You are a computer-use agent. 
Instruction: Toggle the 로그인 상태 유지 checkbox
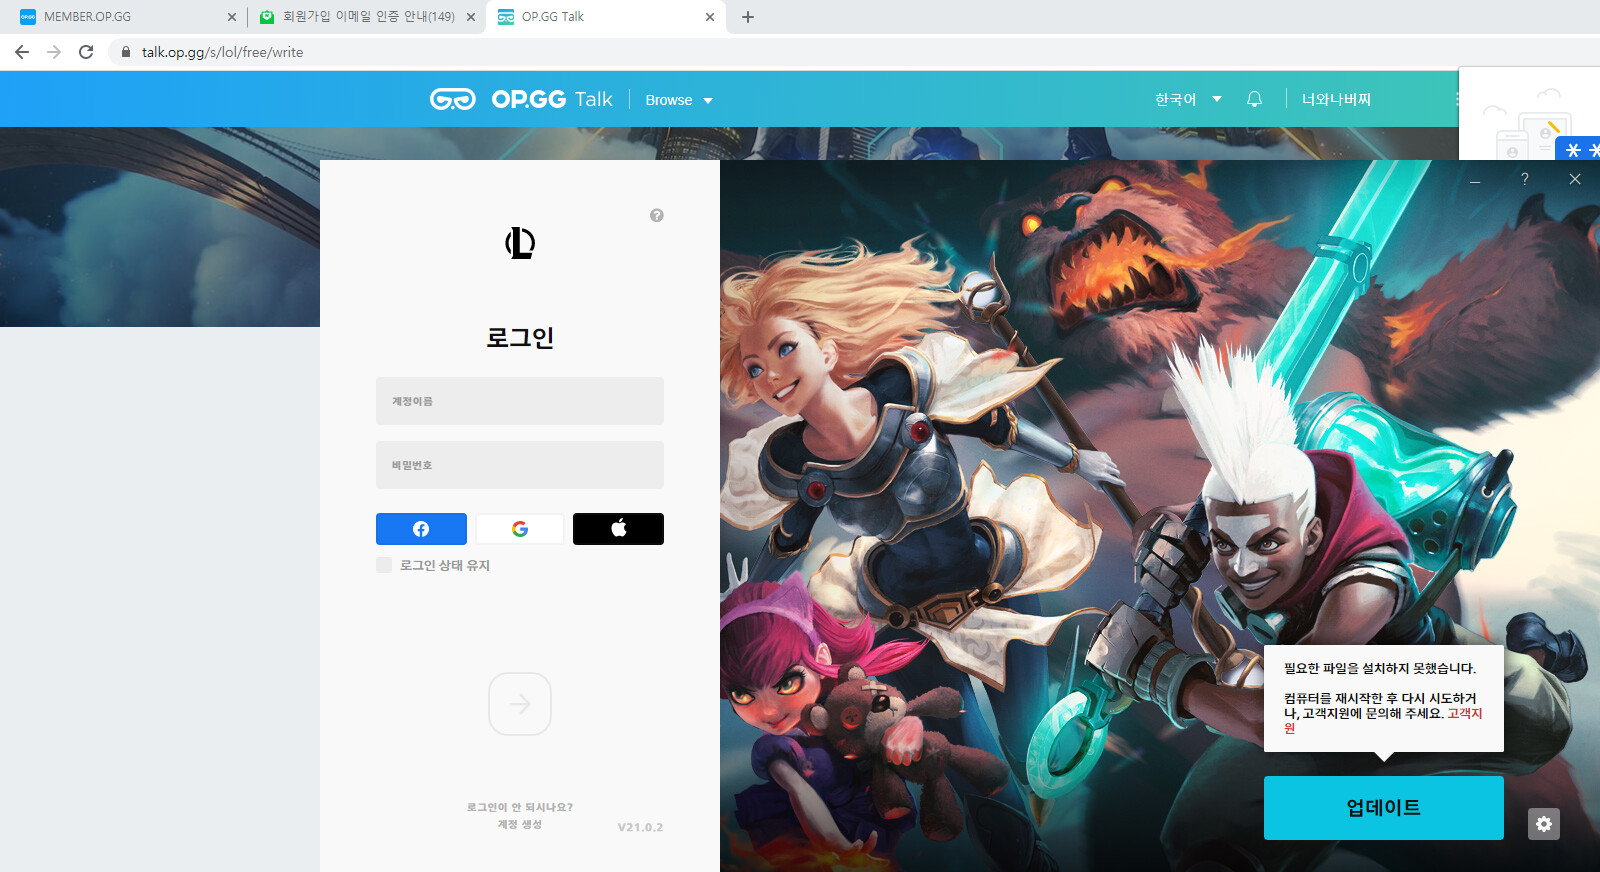(384, 565)
